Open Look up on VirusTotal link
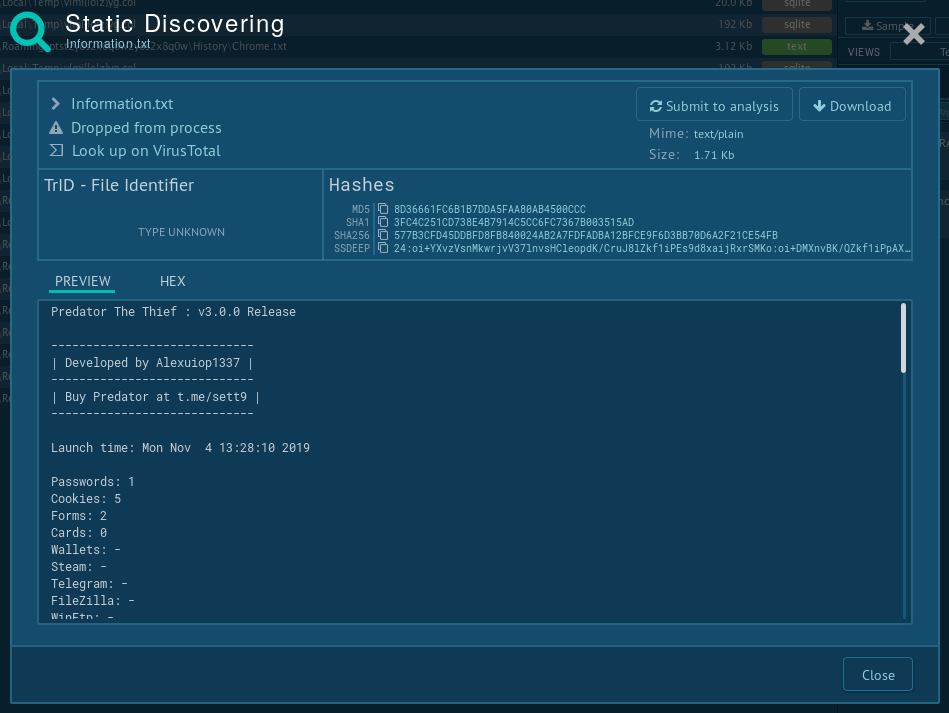This screenshot has width=949, height=713. pos(146,151)
